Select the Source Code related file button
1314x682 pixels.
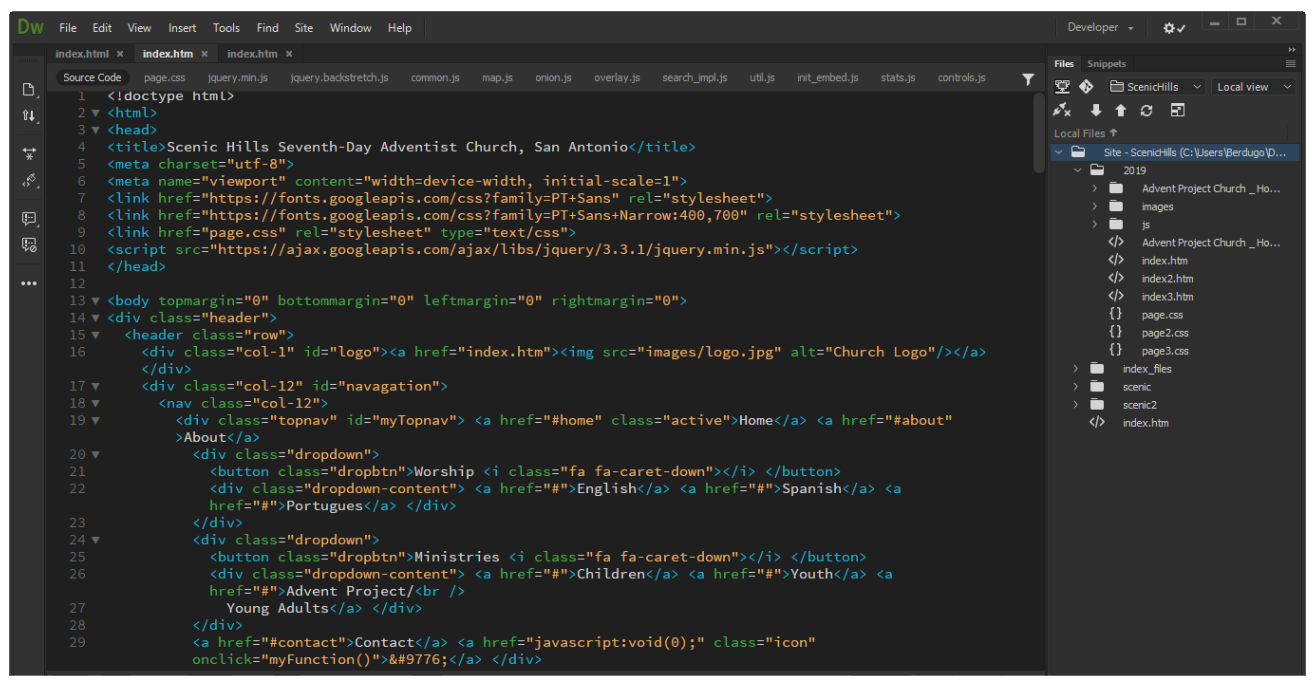pyautogui.click(x=92, y=77)
